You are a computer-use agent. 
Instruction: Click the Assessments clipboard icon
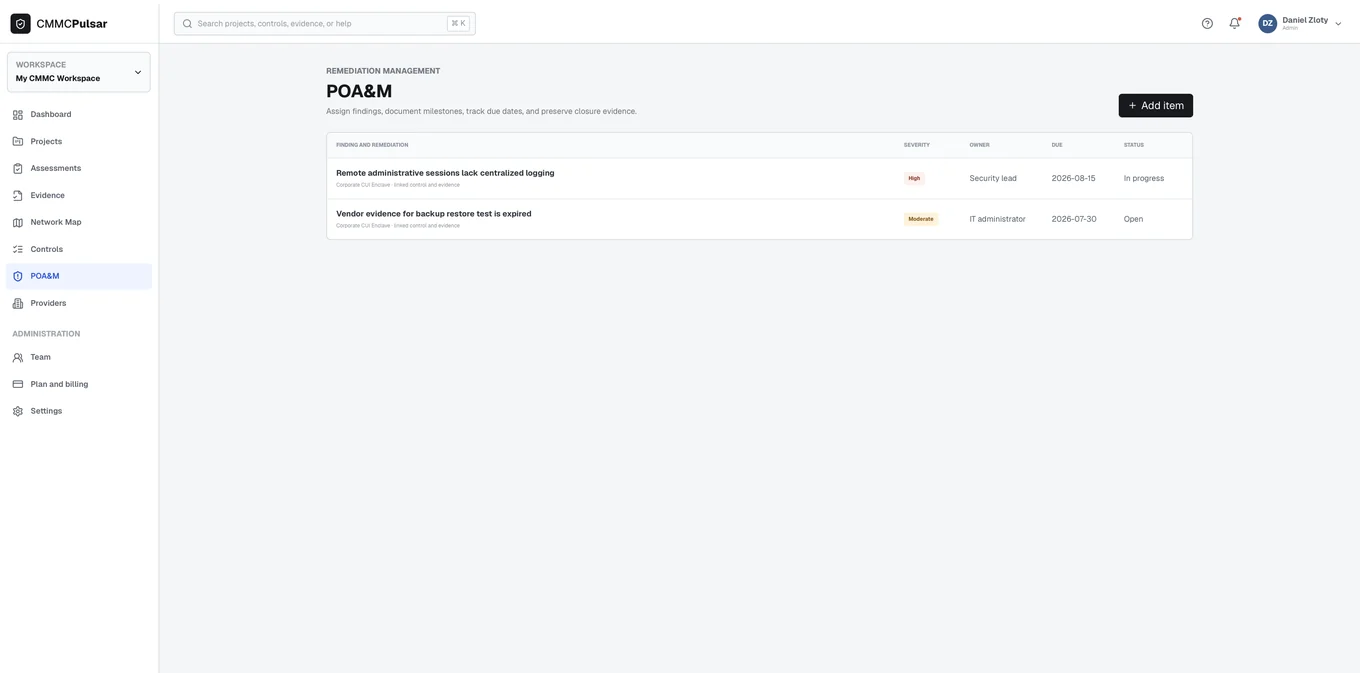(x=18, y=169)
